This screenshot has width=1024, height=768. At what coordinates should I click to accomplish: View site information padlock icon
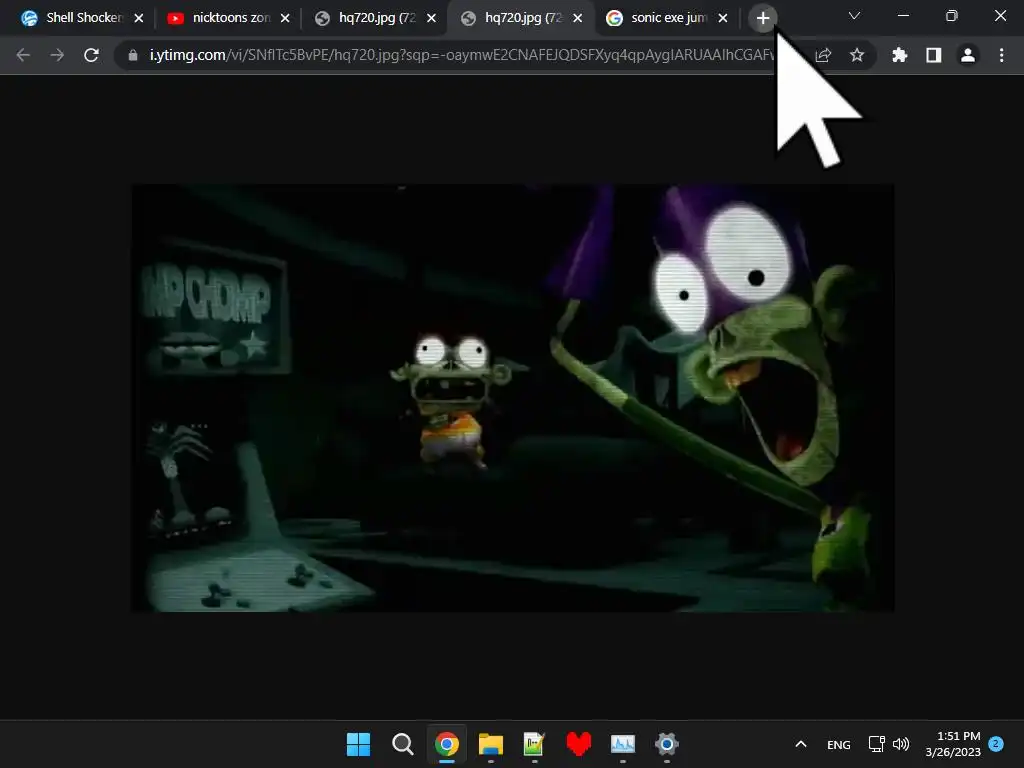pyautogui.click(x=133, y=56)
